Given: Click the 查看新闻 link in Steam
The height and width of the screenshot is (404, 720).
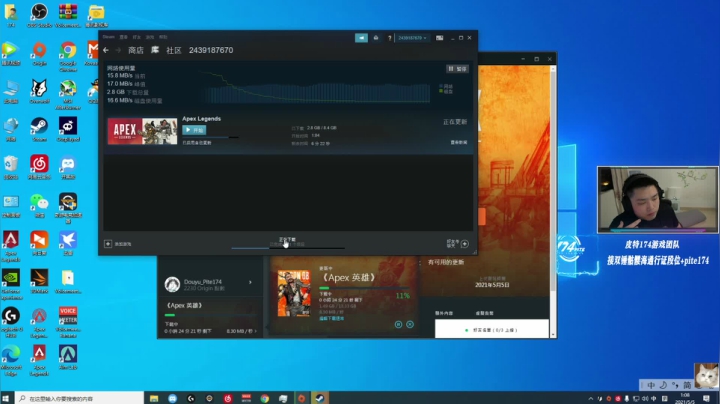Looking at the screenshot, I should (459, 142).
